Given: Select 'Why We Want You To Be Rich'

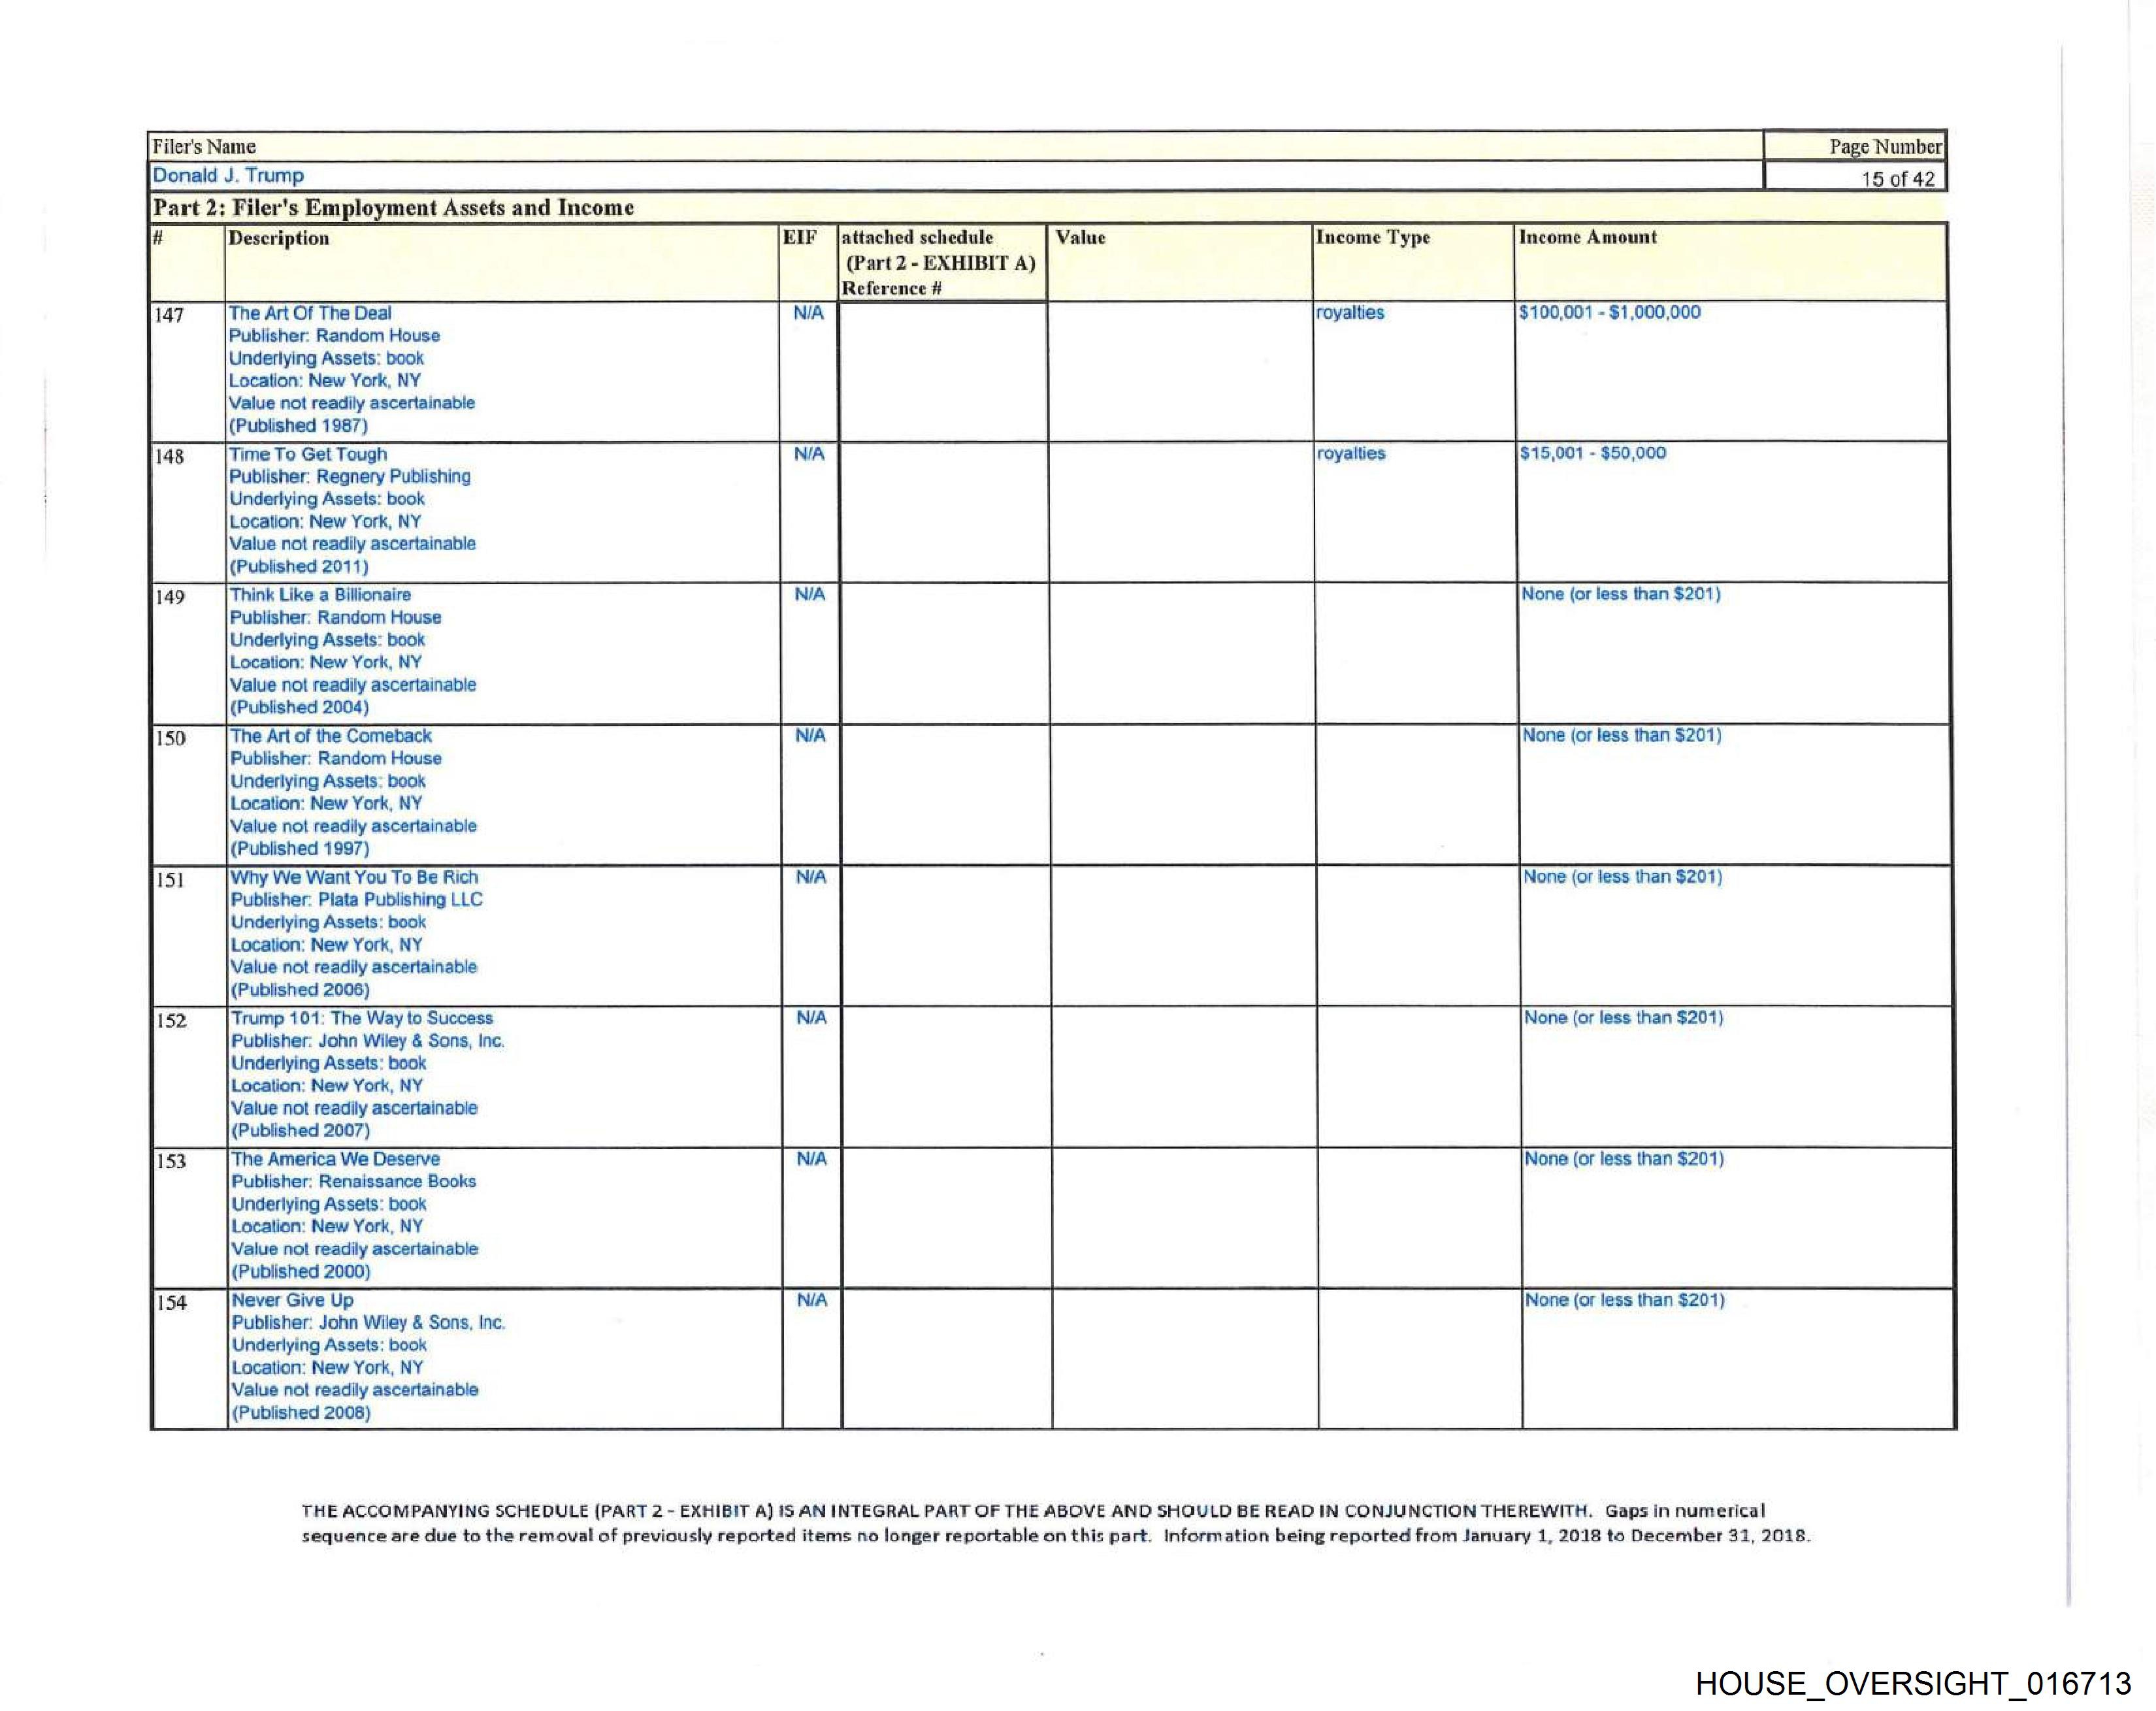Looking at the screenshot, I should (354, 877).
